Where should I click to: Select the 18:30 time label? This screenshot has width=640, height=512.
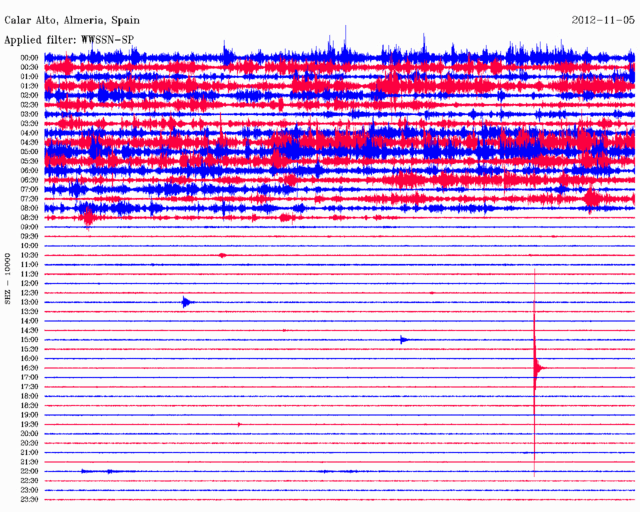29,405
